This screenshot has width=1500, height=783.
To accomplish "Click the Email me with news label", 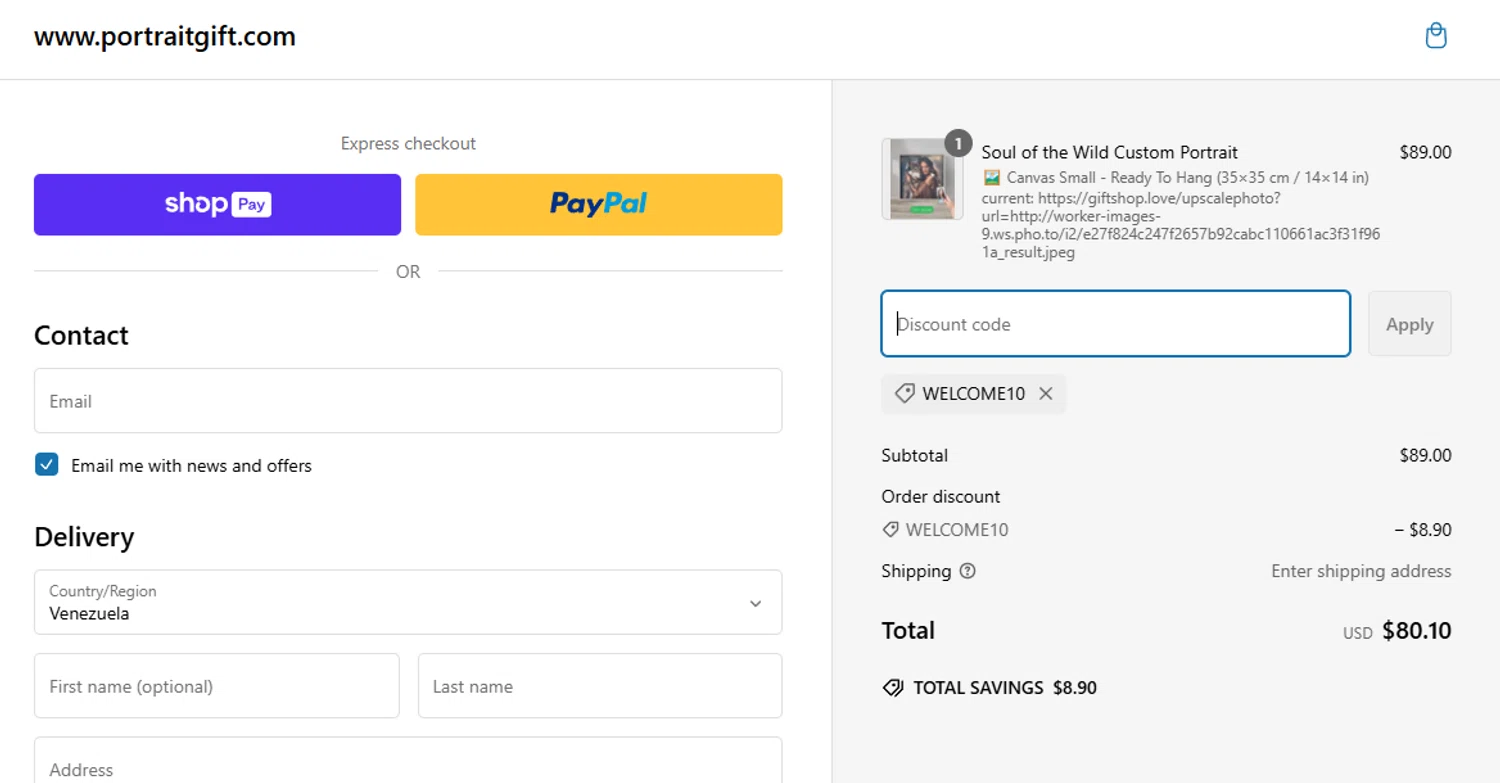I will (x=191, y=465).
